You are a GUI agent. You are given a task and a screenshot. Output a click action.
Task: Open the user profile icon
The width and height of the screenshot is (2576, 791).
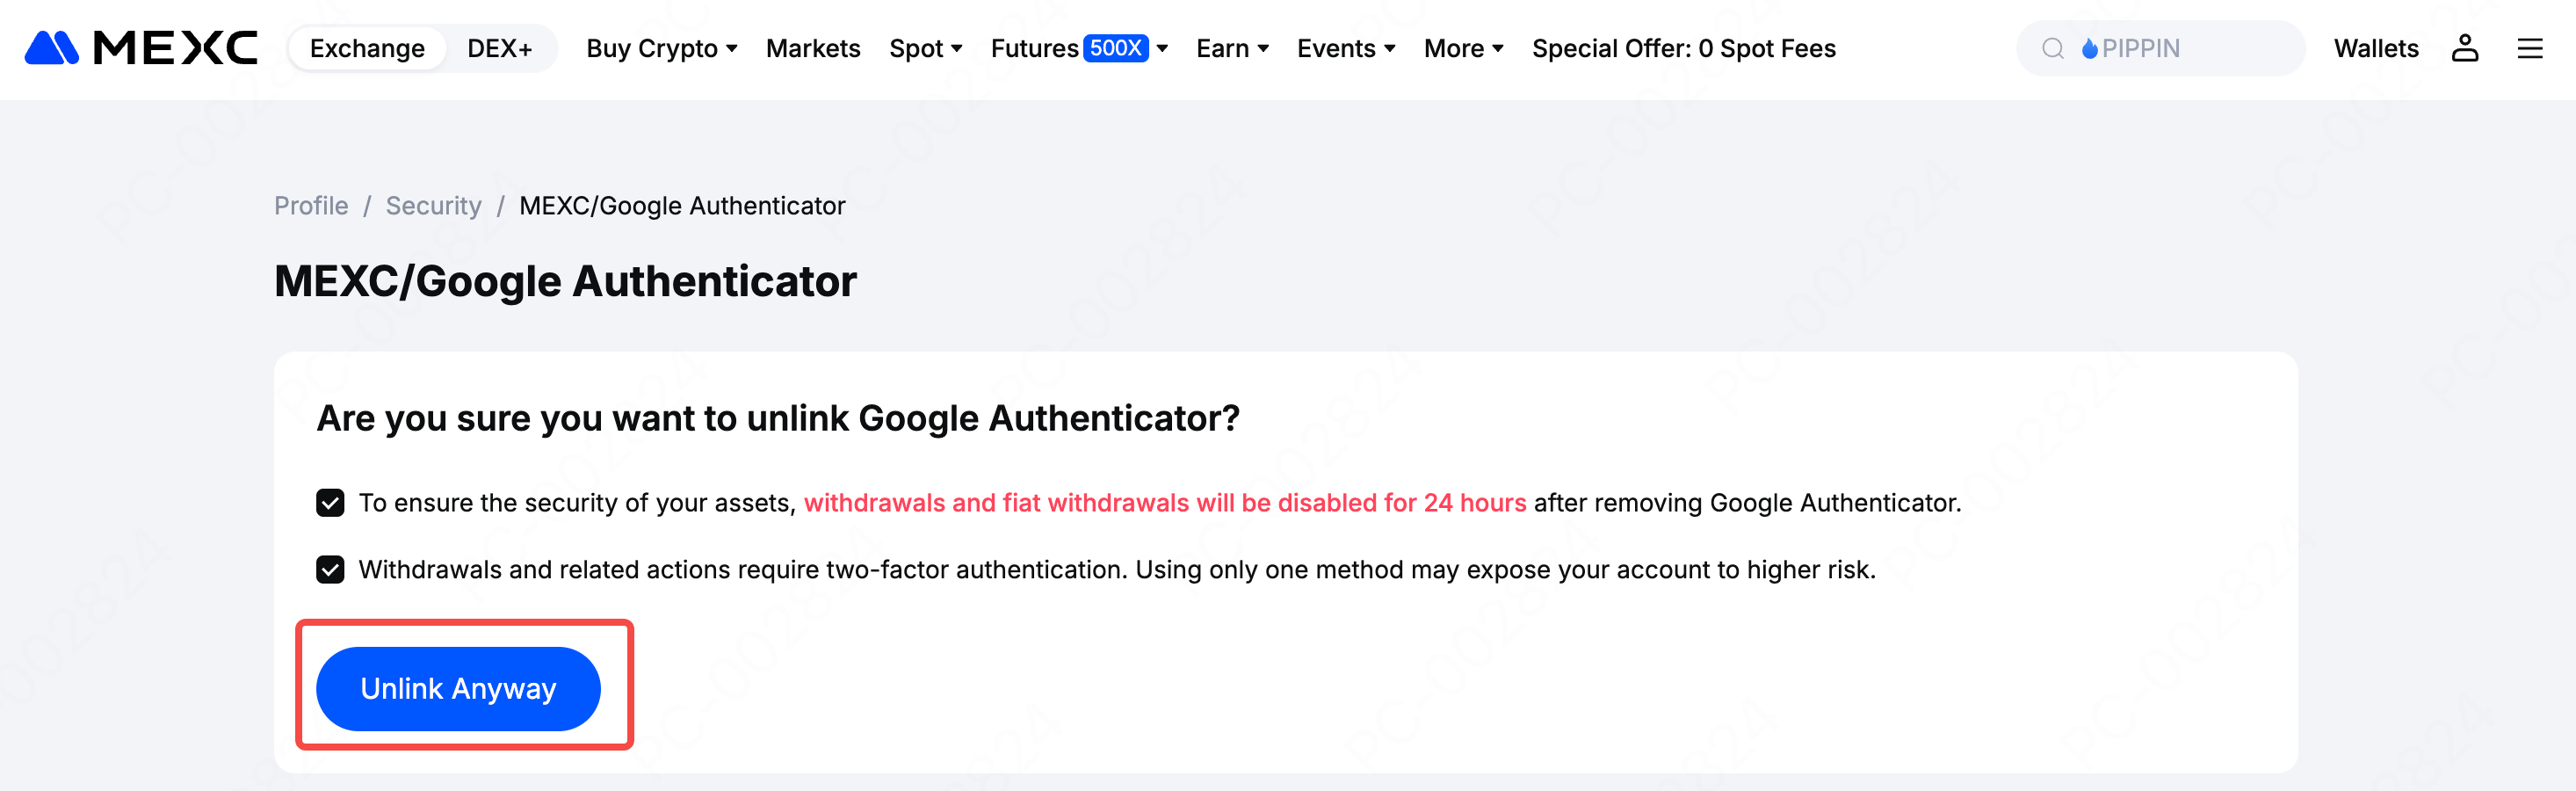pos(2464,48)
